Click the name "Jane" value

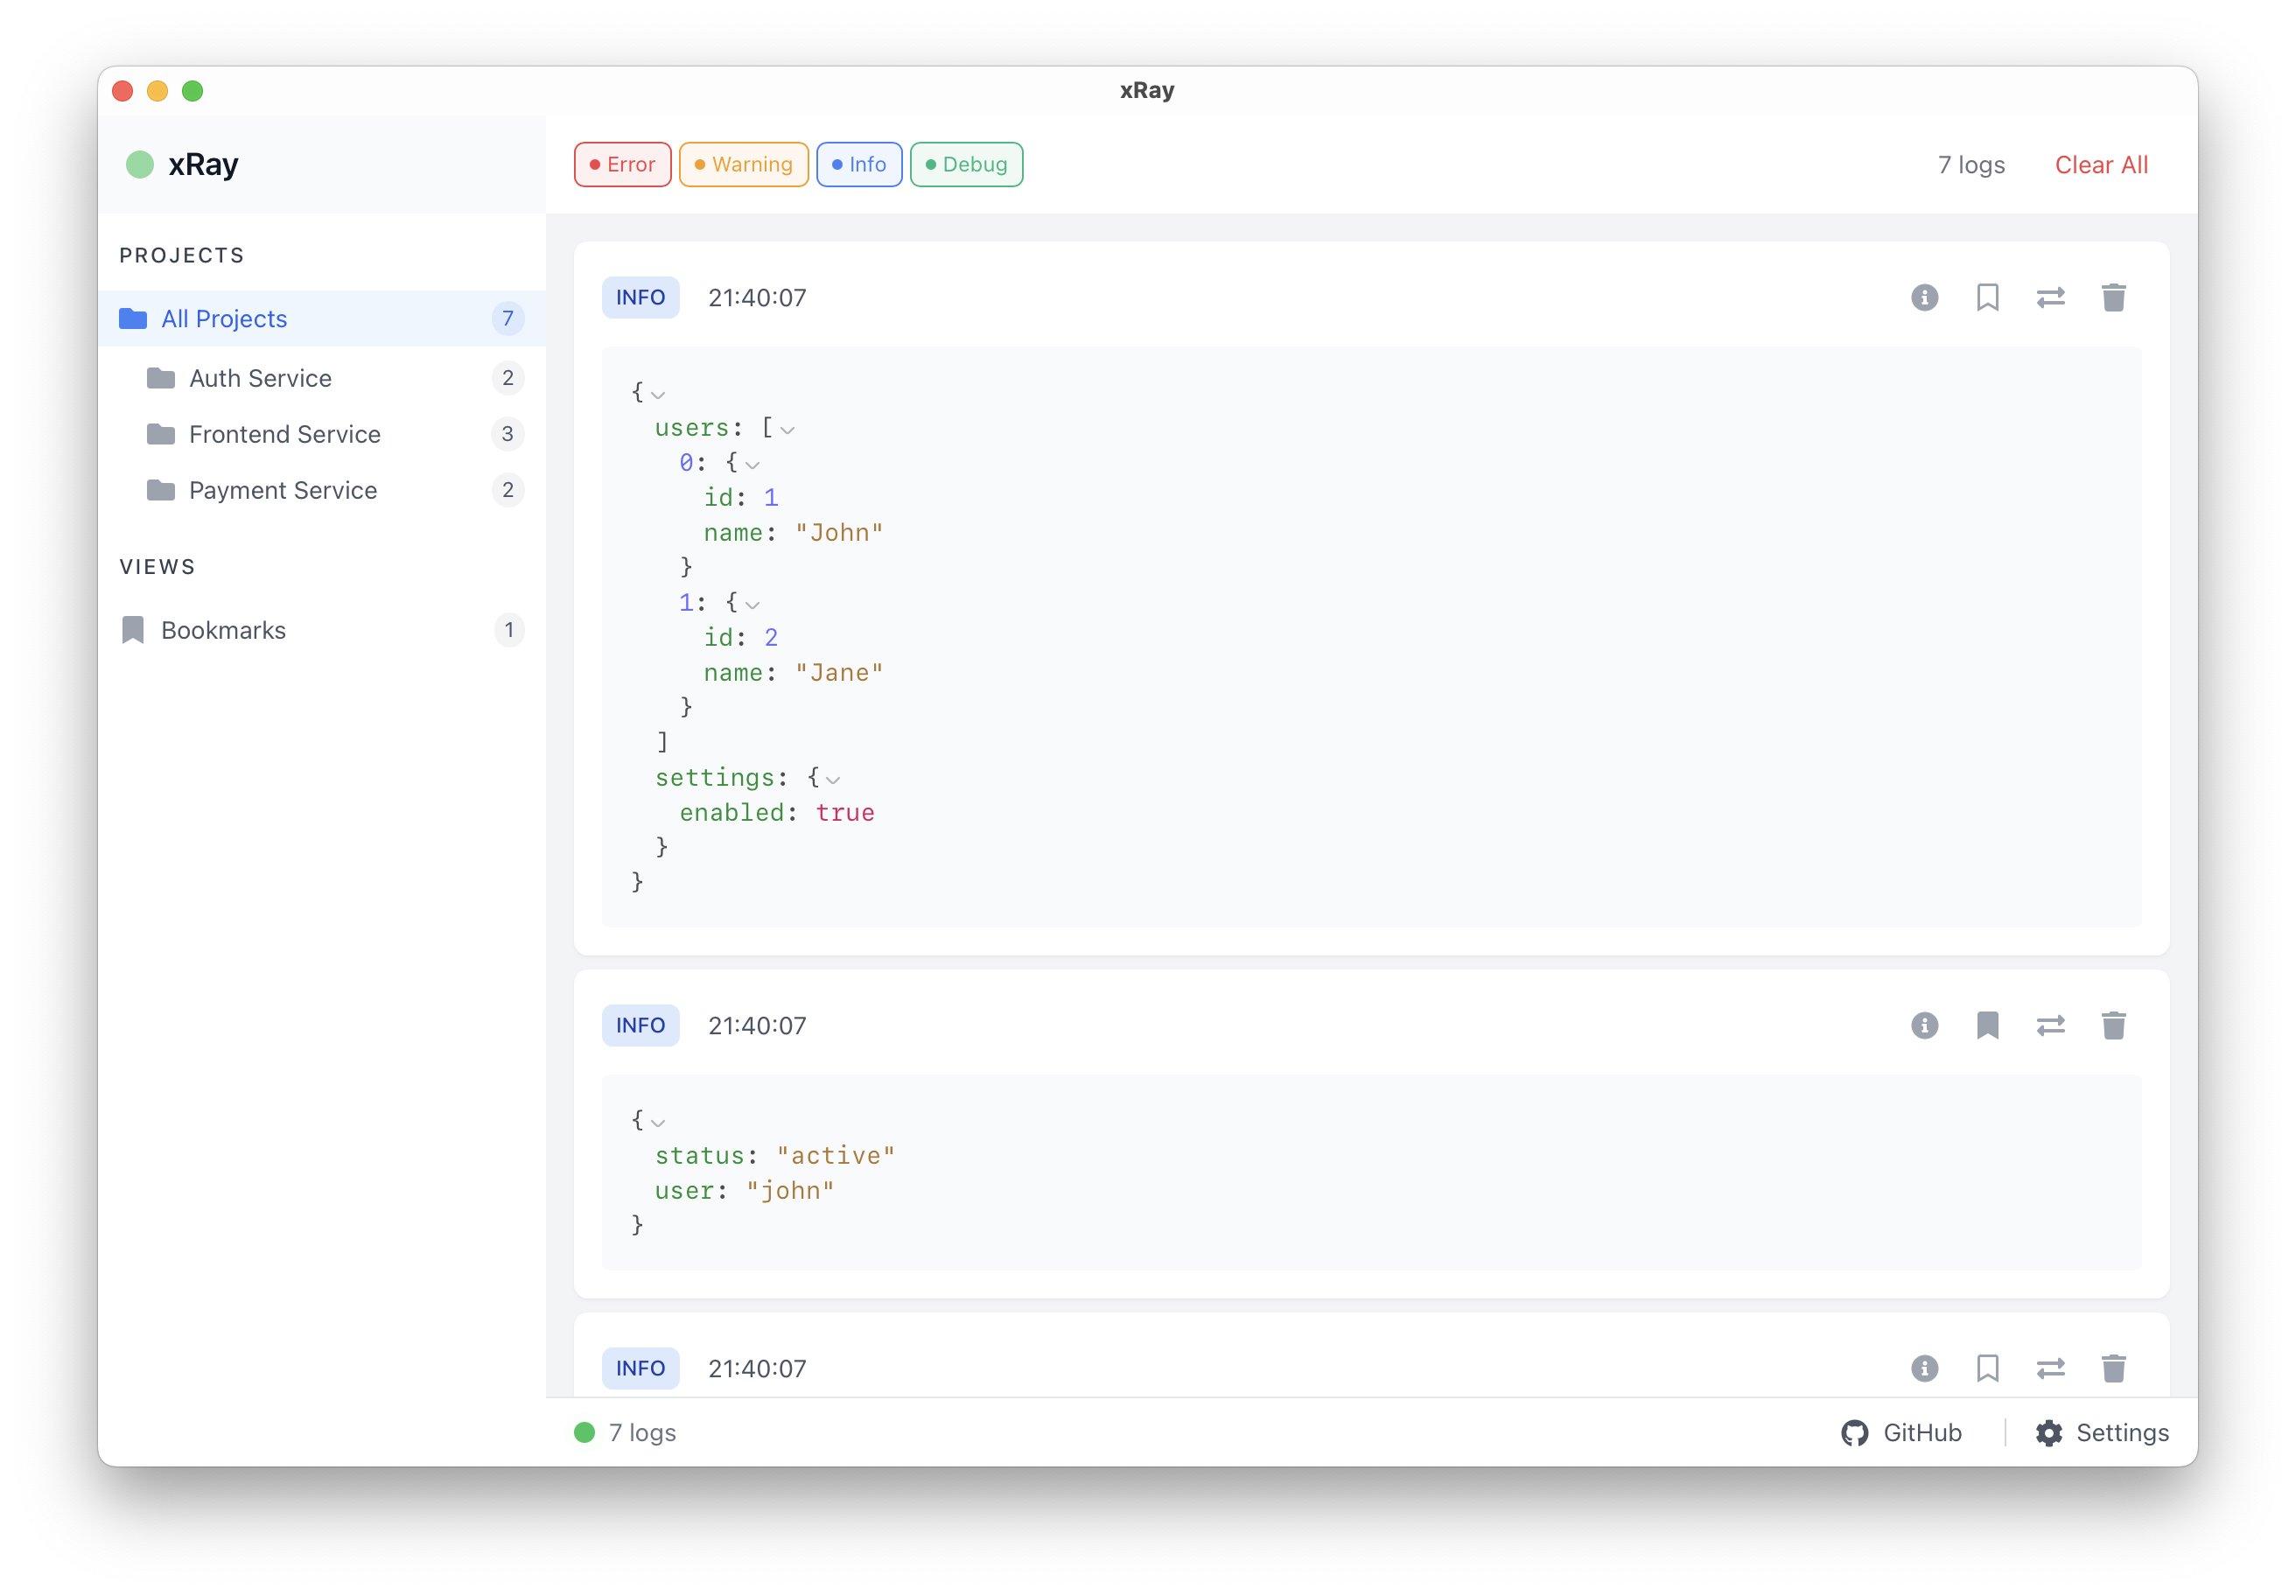[x=839, y=673]
